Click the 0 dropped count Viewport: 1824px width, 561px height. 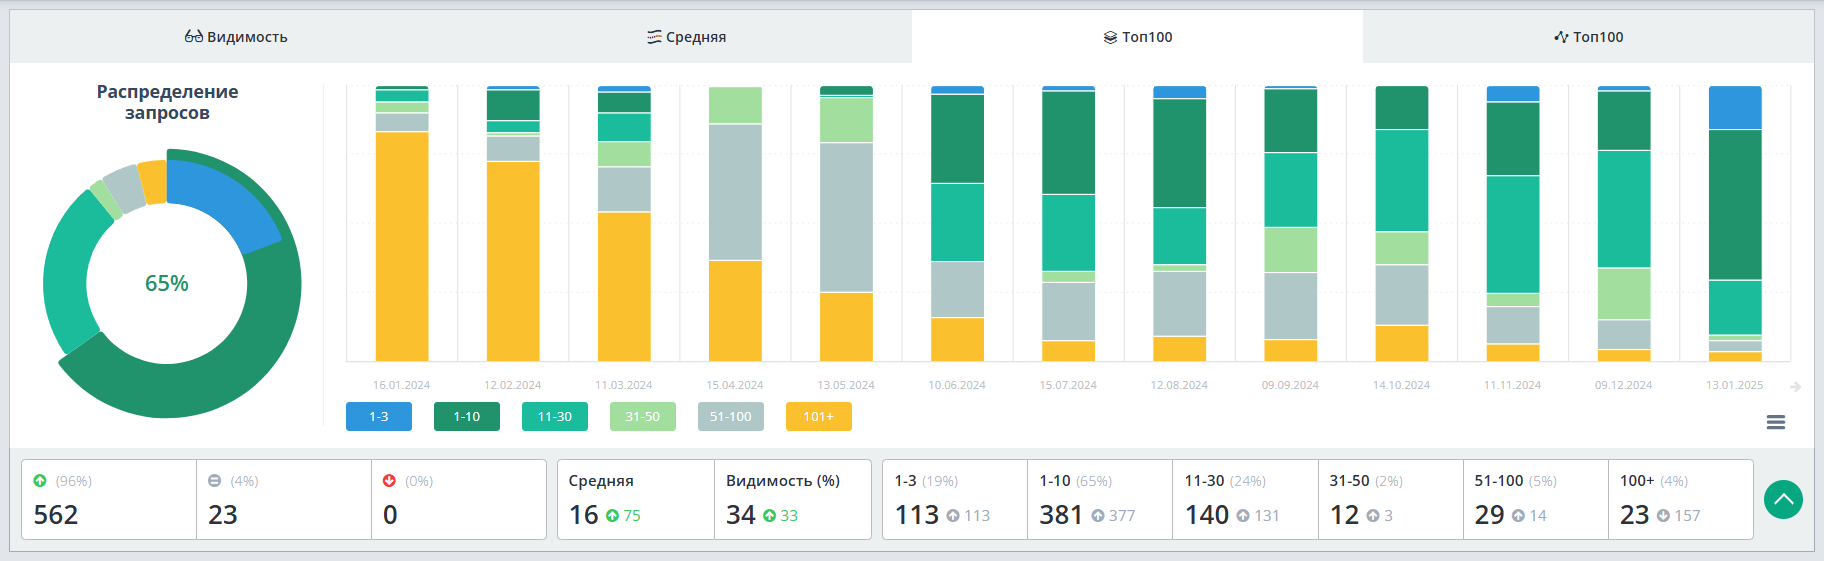coord(390,515)
